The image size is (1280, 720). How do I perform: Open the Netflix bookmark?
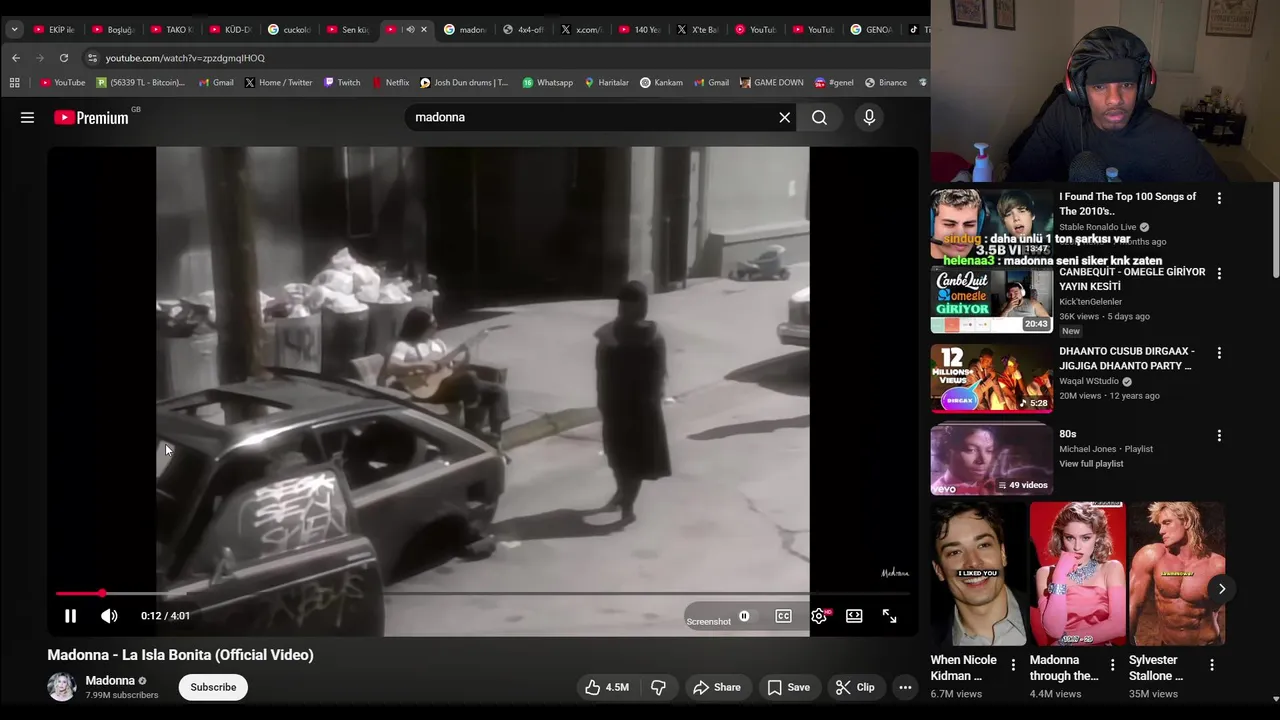click(391, 83)
